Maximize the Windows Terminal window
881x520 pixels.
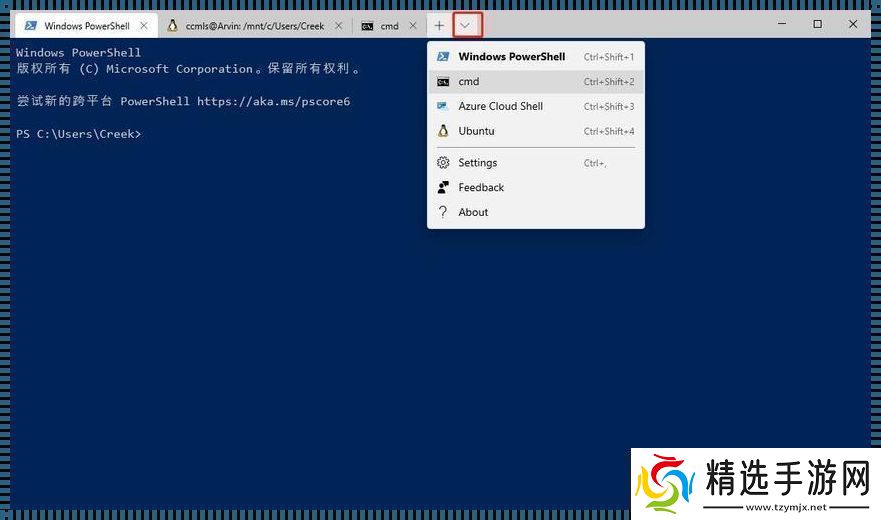(x=817, y=24)
